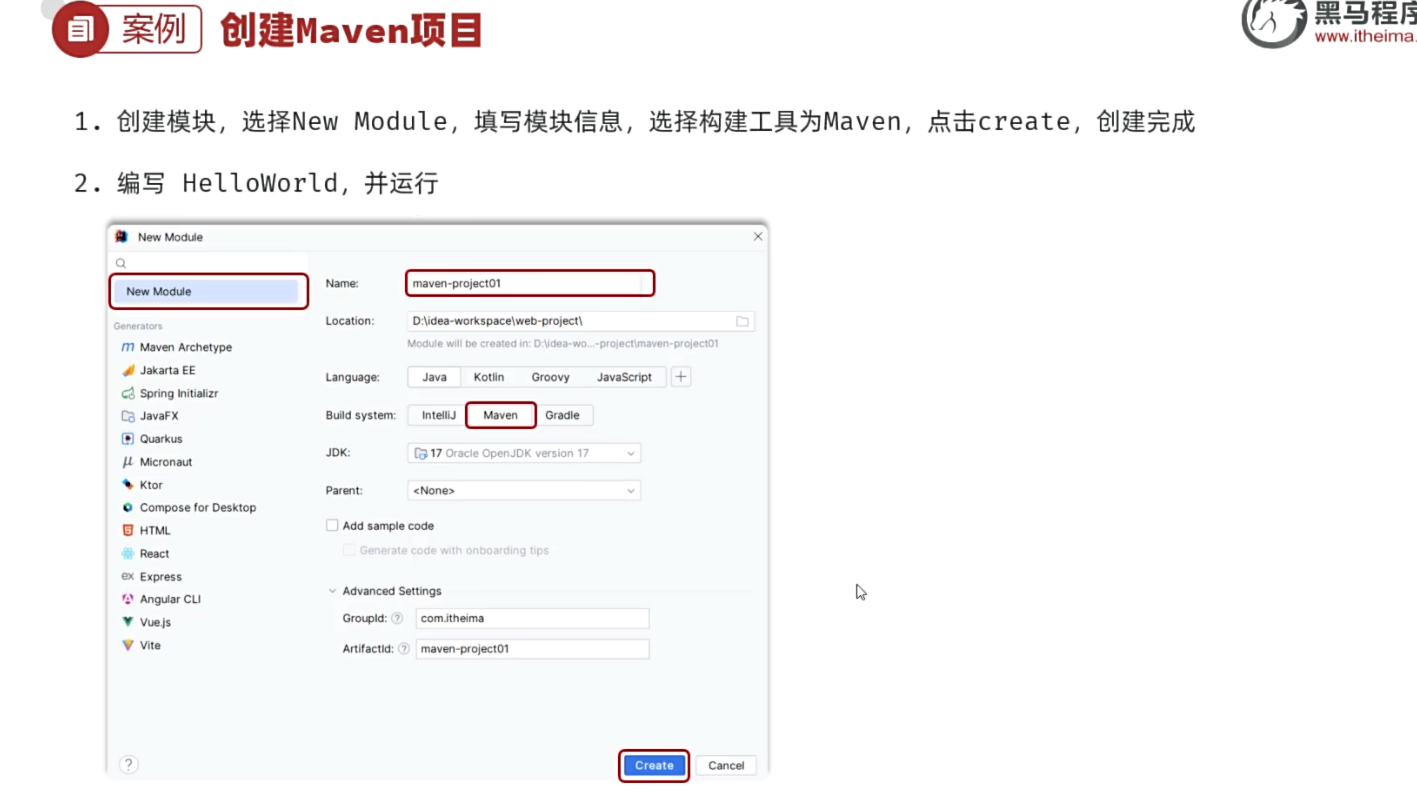Click the Vite generator icon
The image size is (1417, 794).
tap(128, 645)
